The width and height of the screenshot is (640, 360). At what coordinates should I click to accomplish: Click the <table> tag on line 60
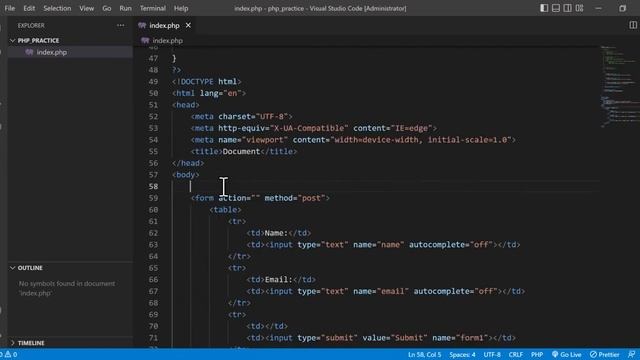click(x=225, y=209)
